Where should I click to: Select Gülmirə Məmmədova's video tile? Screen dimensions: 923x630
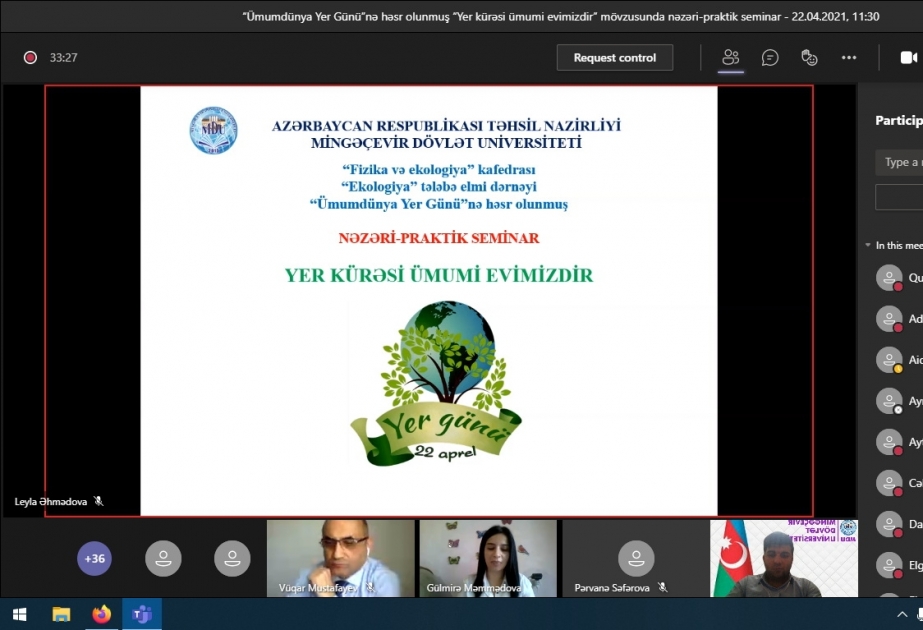[488, 558]
